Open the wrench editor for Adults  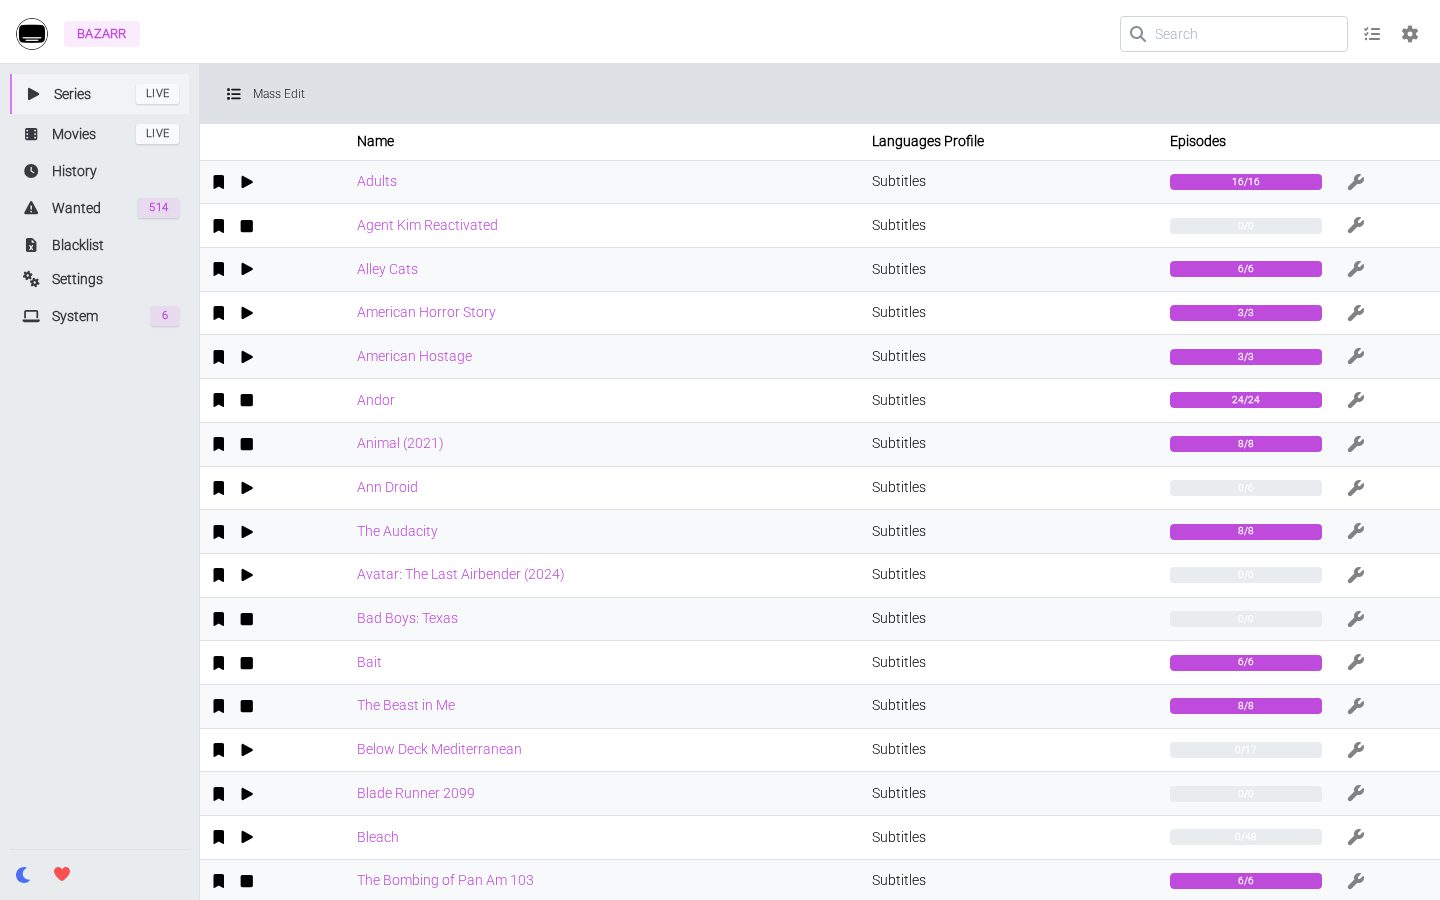tap(1356, 182)
